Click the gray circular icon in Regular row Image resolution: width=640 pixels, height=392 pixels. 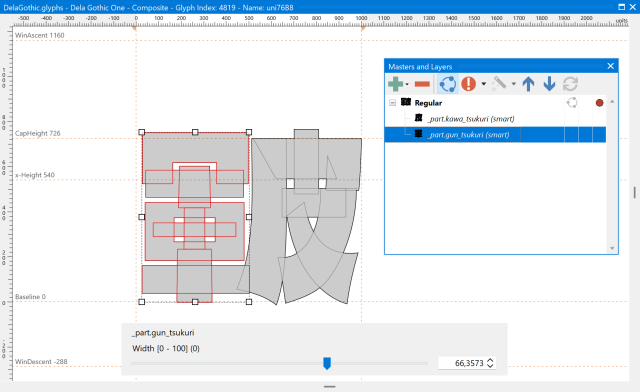(x=572, y=102)
